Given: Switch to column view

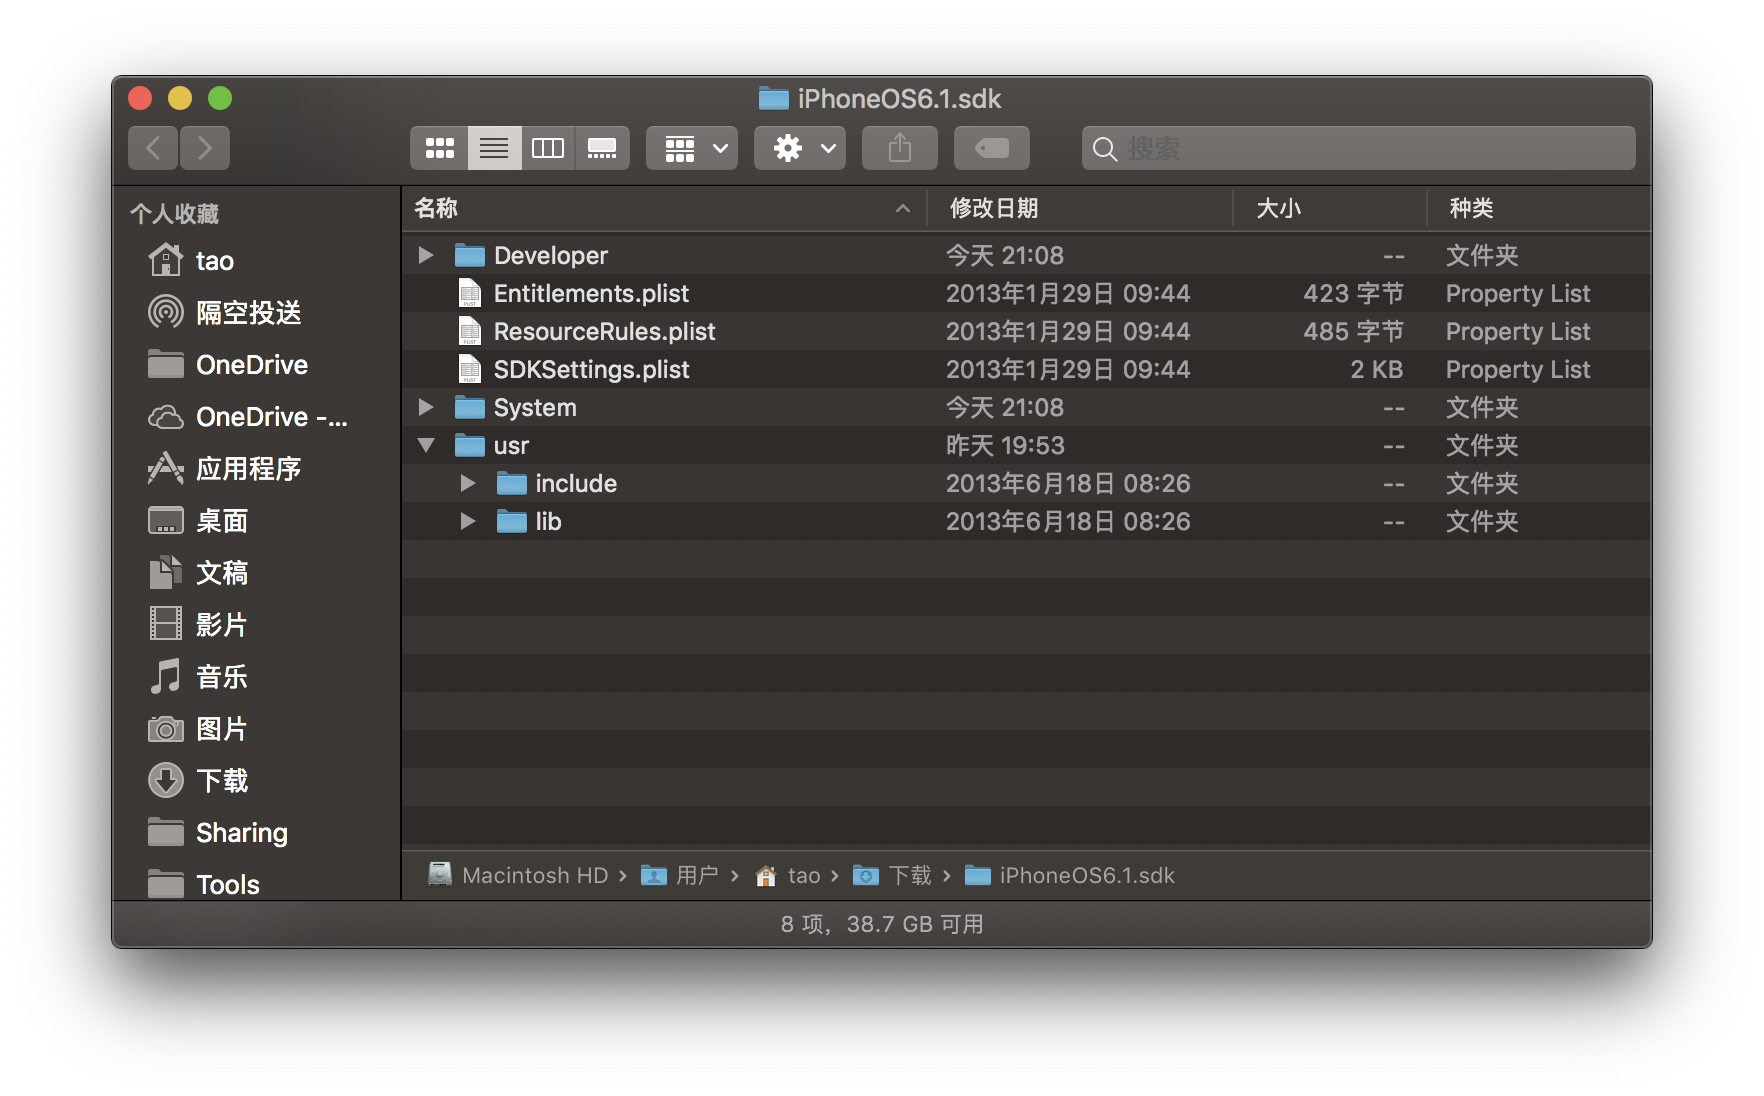Looking at the screenshot, I should [548, 148].
